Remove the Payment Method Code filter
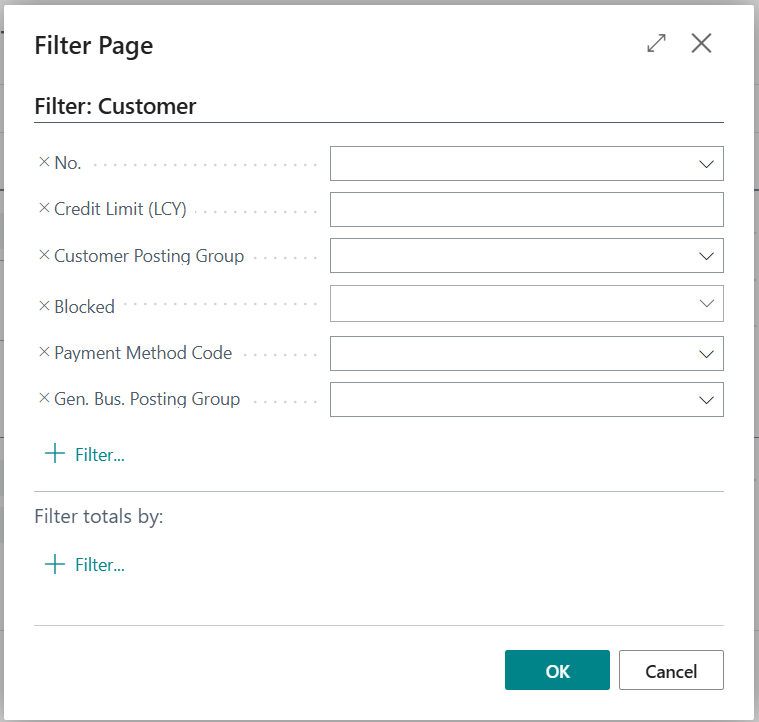Screen dimensions: 759x722 click(x=44, y=352)
